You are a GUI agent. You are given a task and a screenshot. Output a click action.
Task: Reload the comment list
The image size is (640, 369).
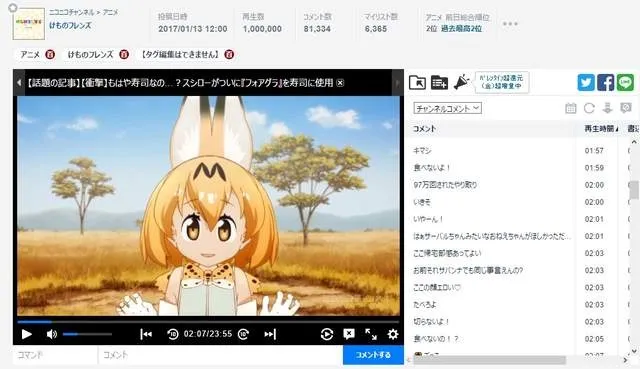tap(589, 108)
